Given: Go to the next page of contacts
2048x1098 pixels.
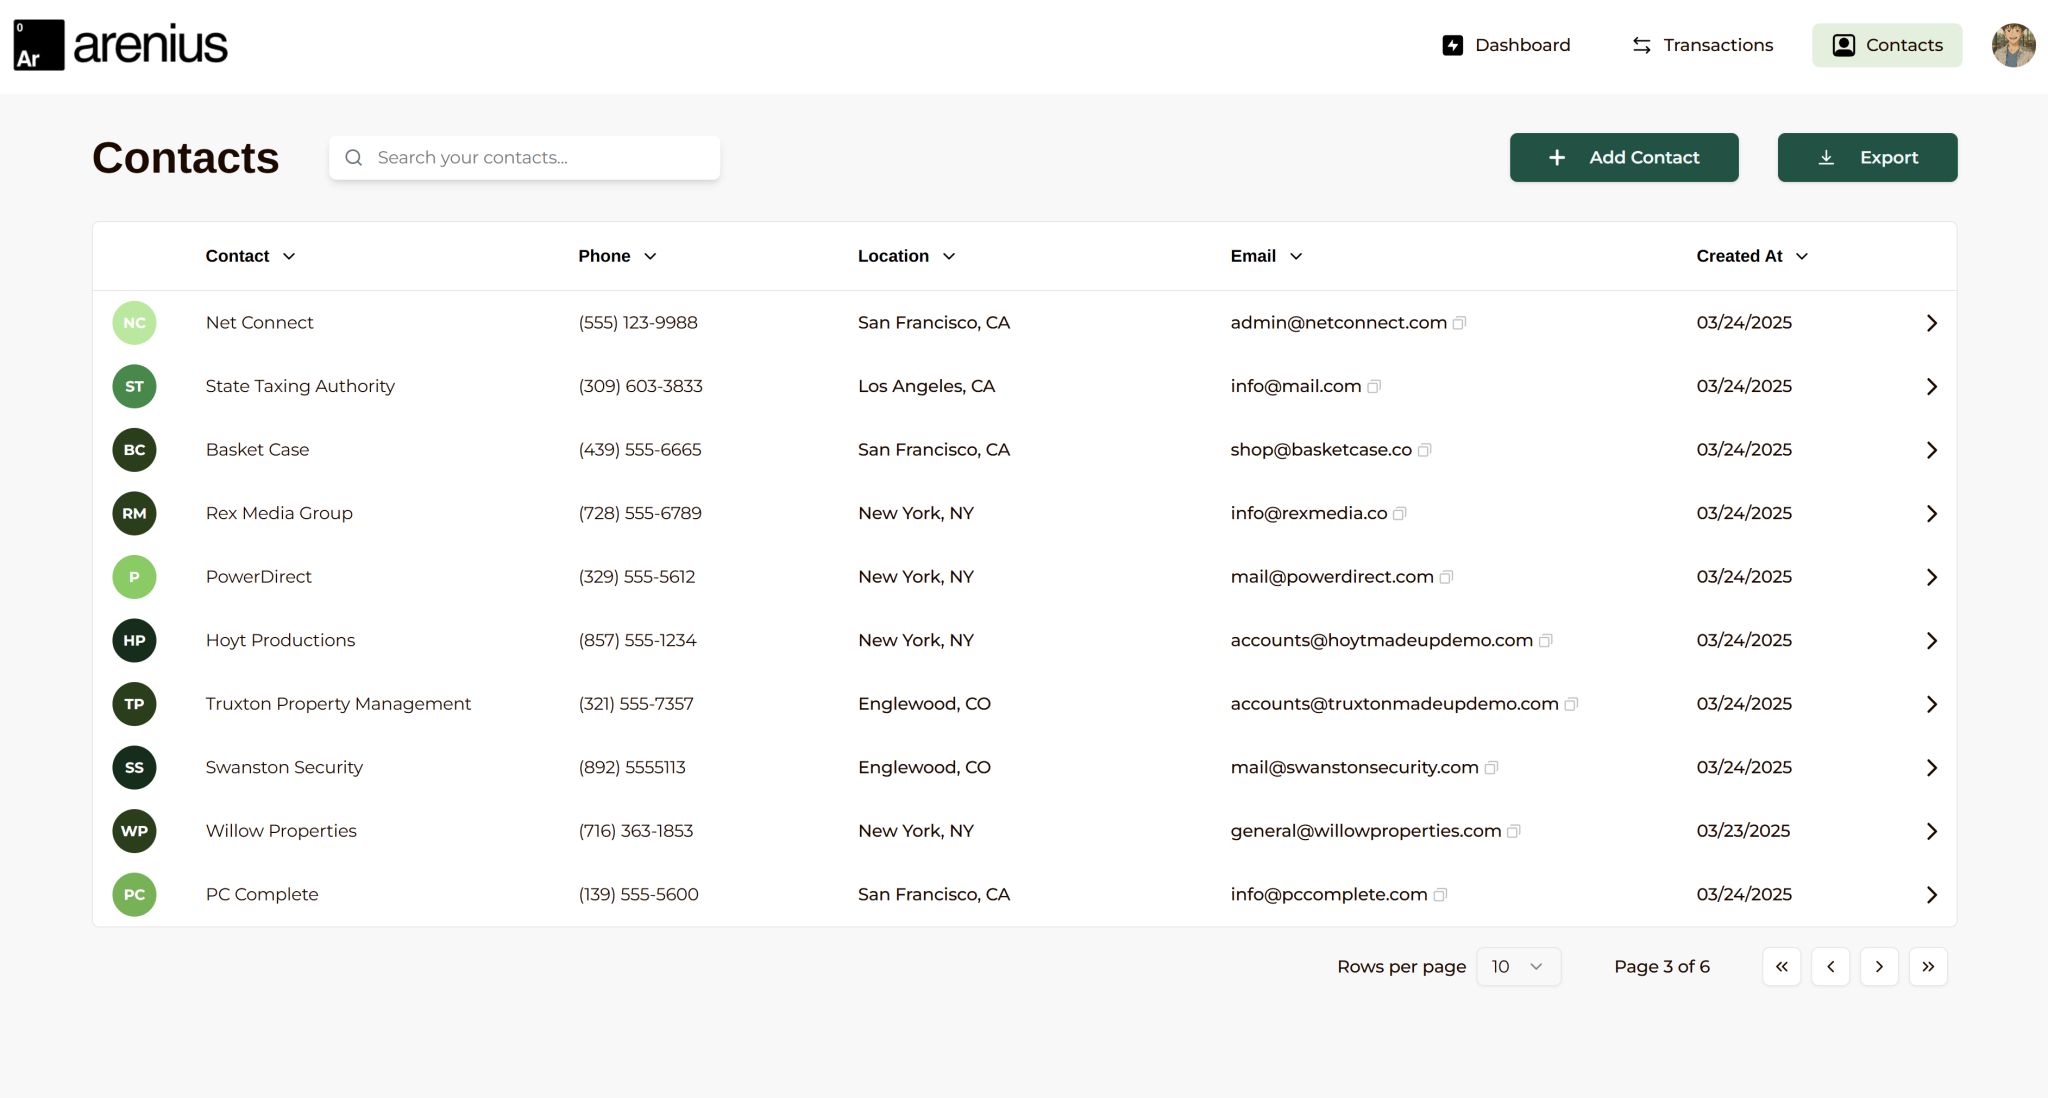Looking at the screenshot, I should pyautogui.click(x=1879, y=966).
